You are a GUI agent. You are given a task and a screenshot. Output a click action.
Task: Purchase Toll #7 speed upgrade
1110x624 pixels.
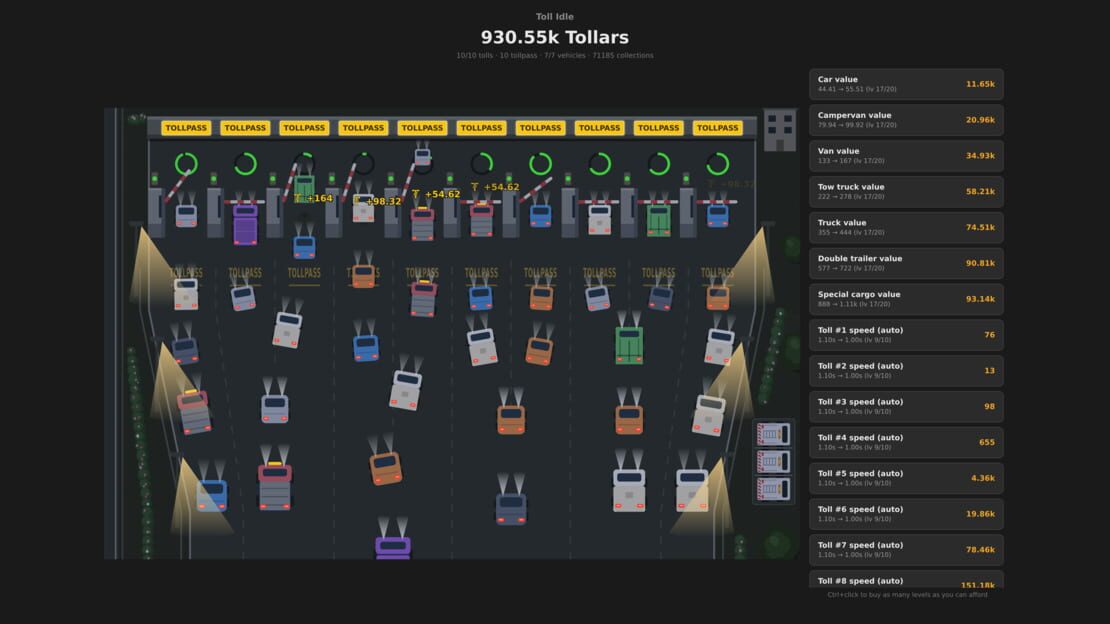pyautogui.click(x=906, y=550)
